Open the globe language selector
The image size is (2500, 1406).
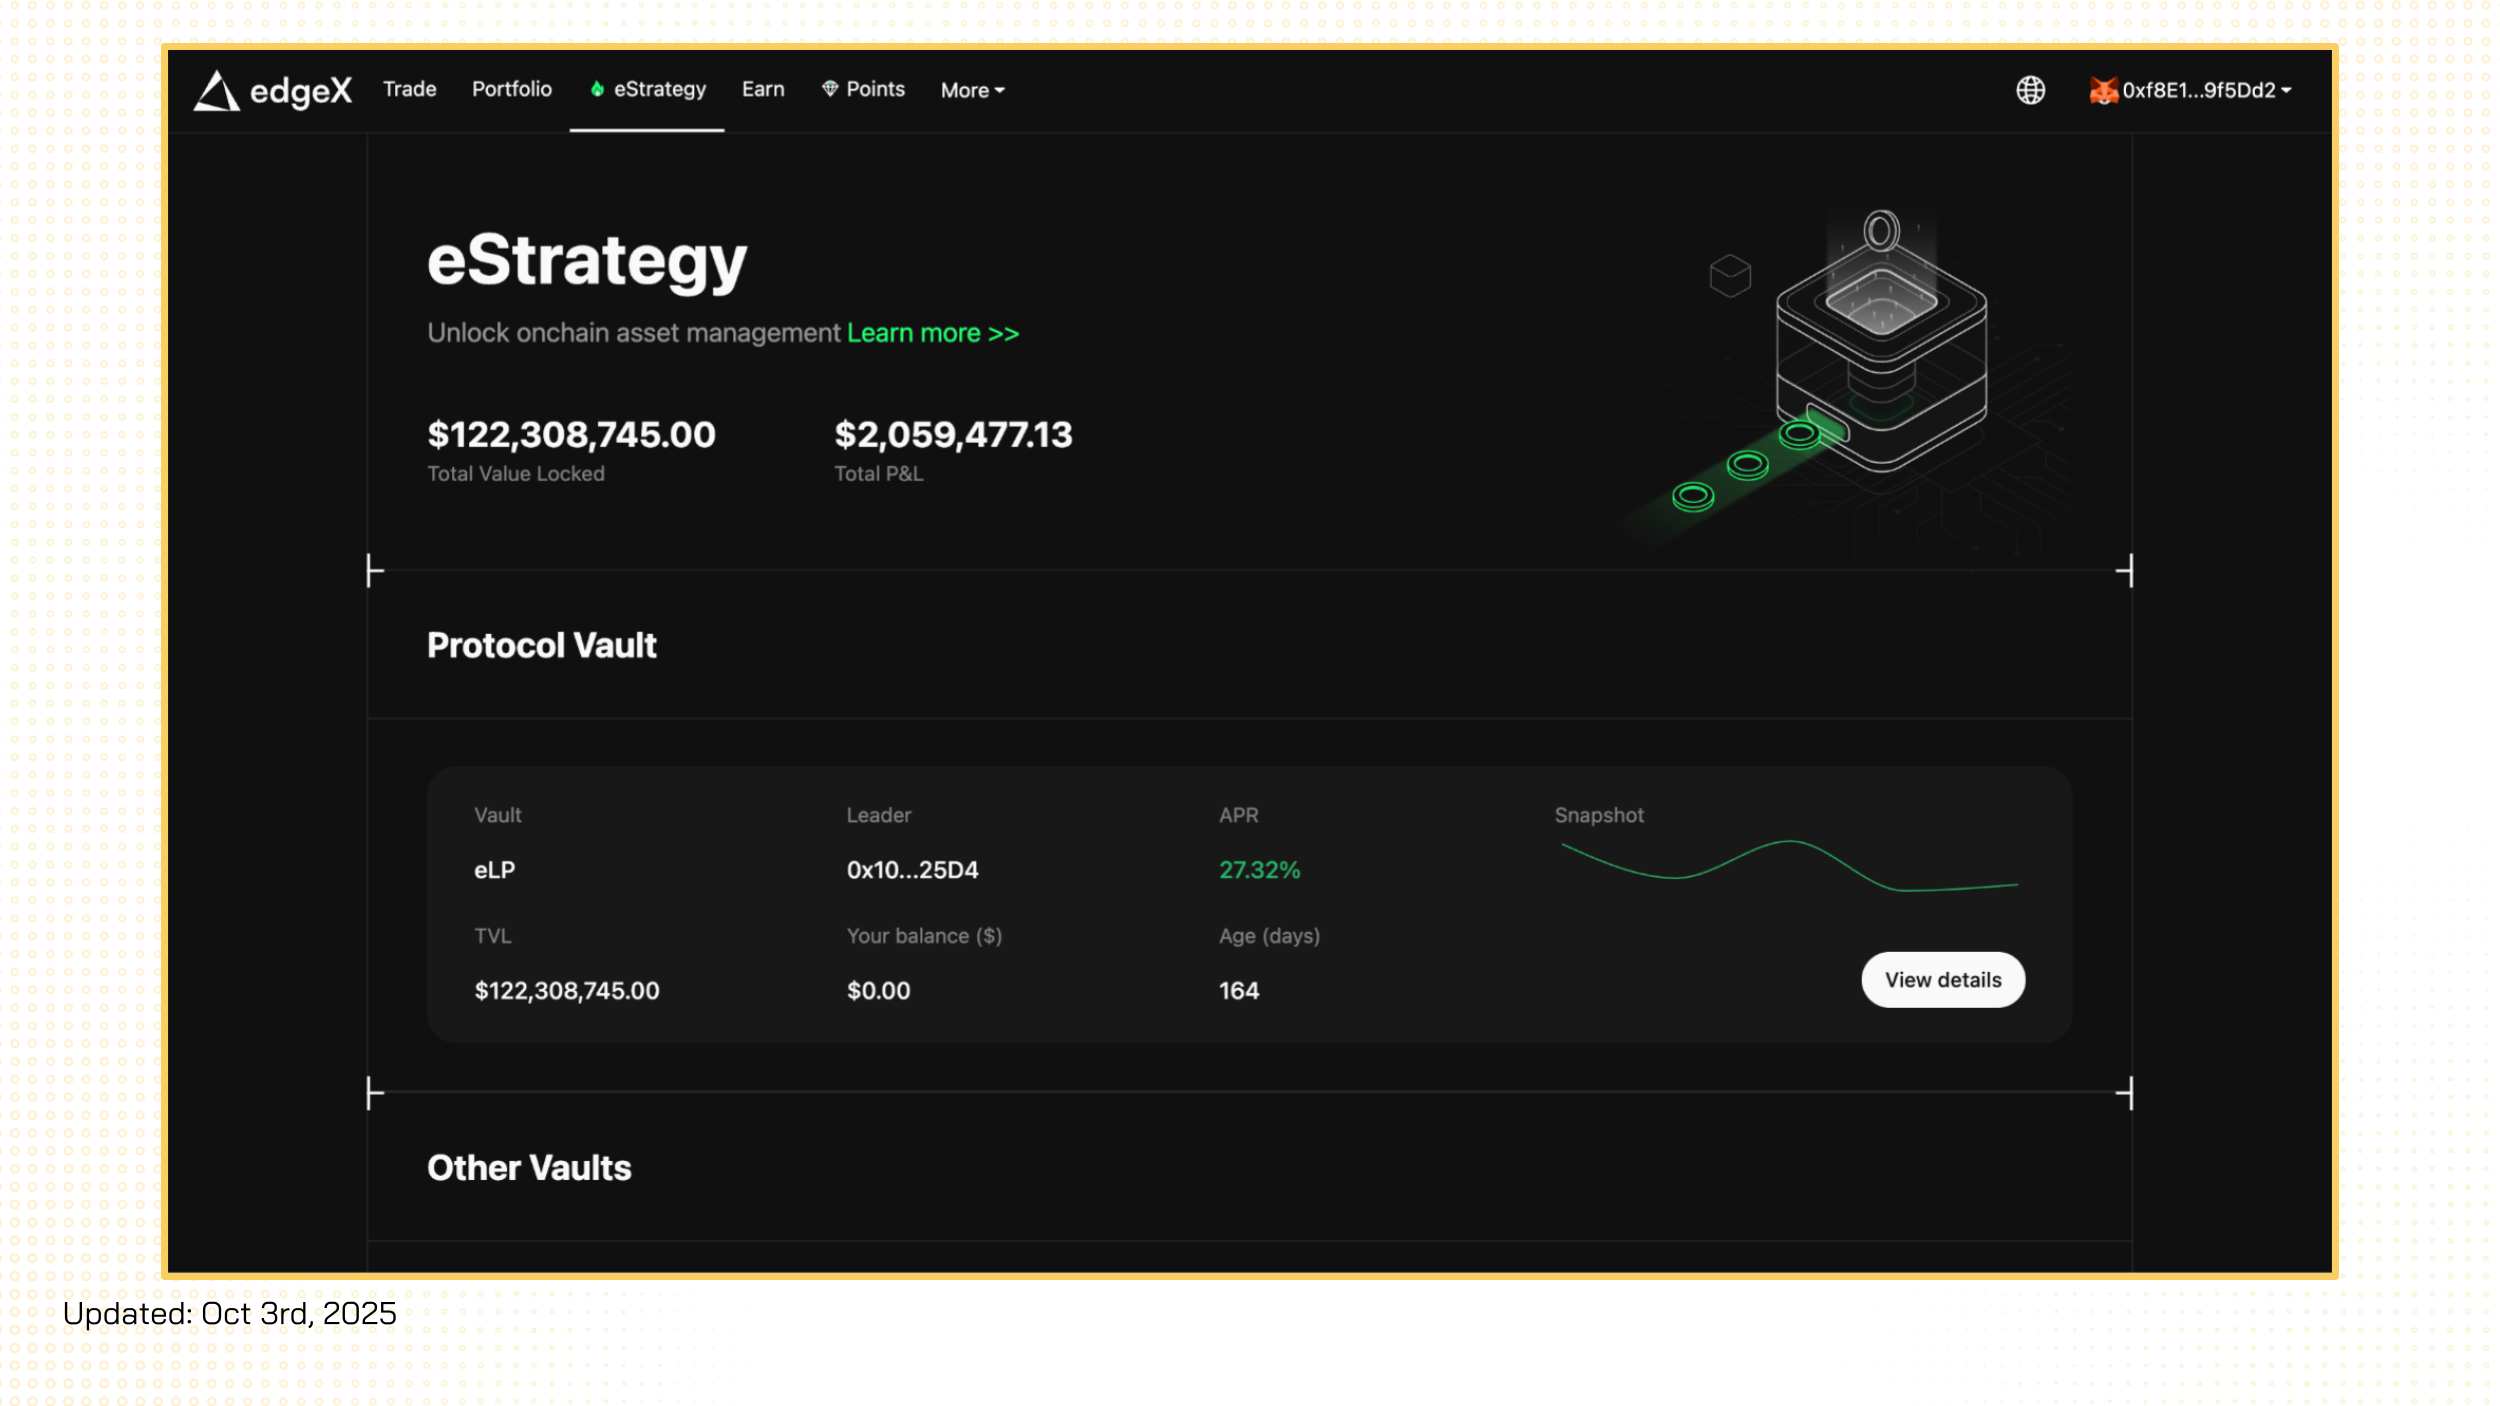(x=2030, y=90)
